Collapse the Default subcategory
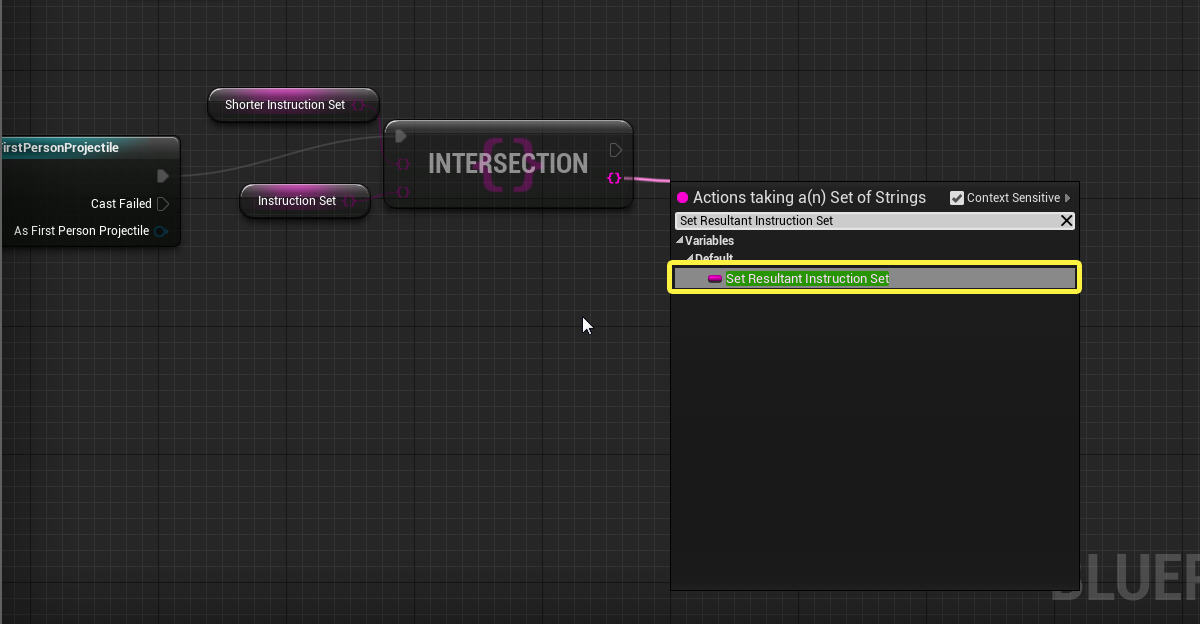The height and width of the screenshot is (624, 1200). (x=692, y=258)
